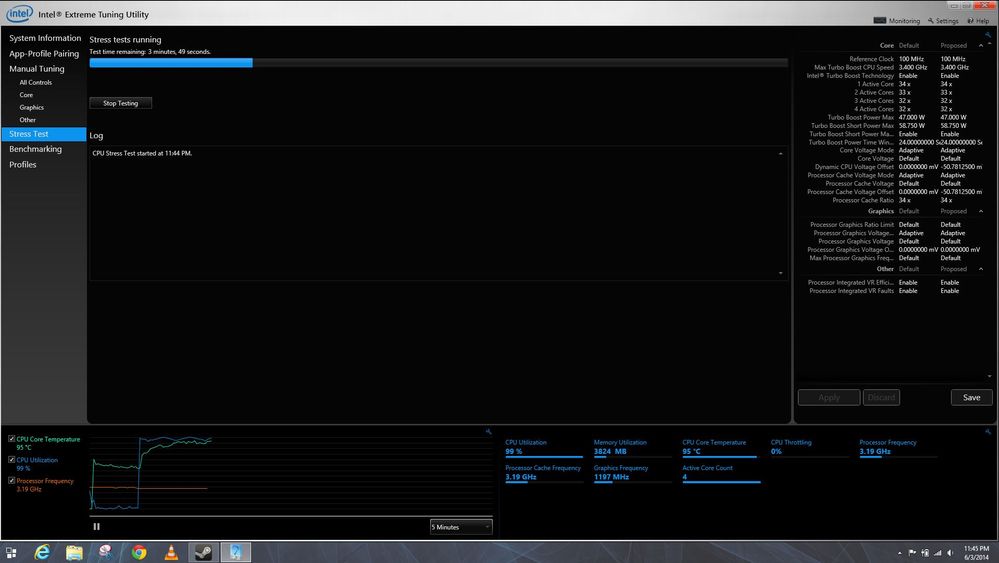Click Memory Utilization 3824 MB readout

point(632,447)
